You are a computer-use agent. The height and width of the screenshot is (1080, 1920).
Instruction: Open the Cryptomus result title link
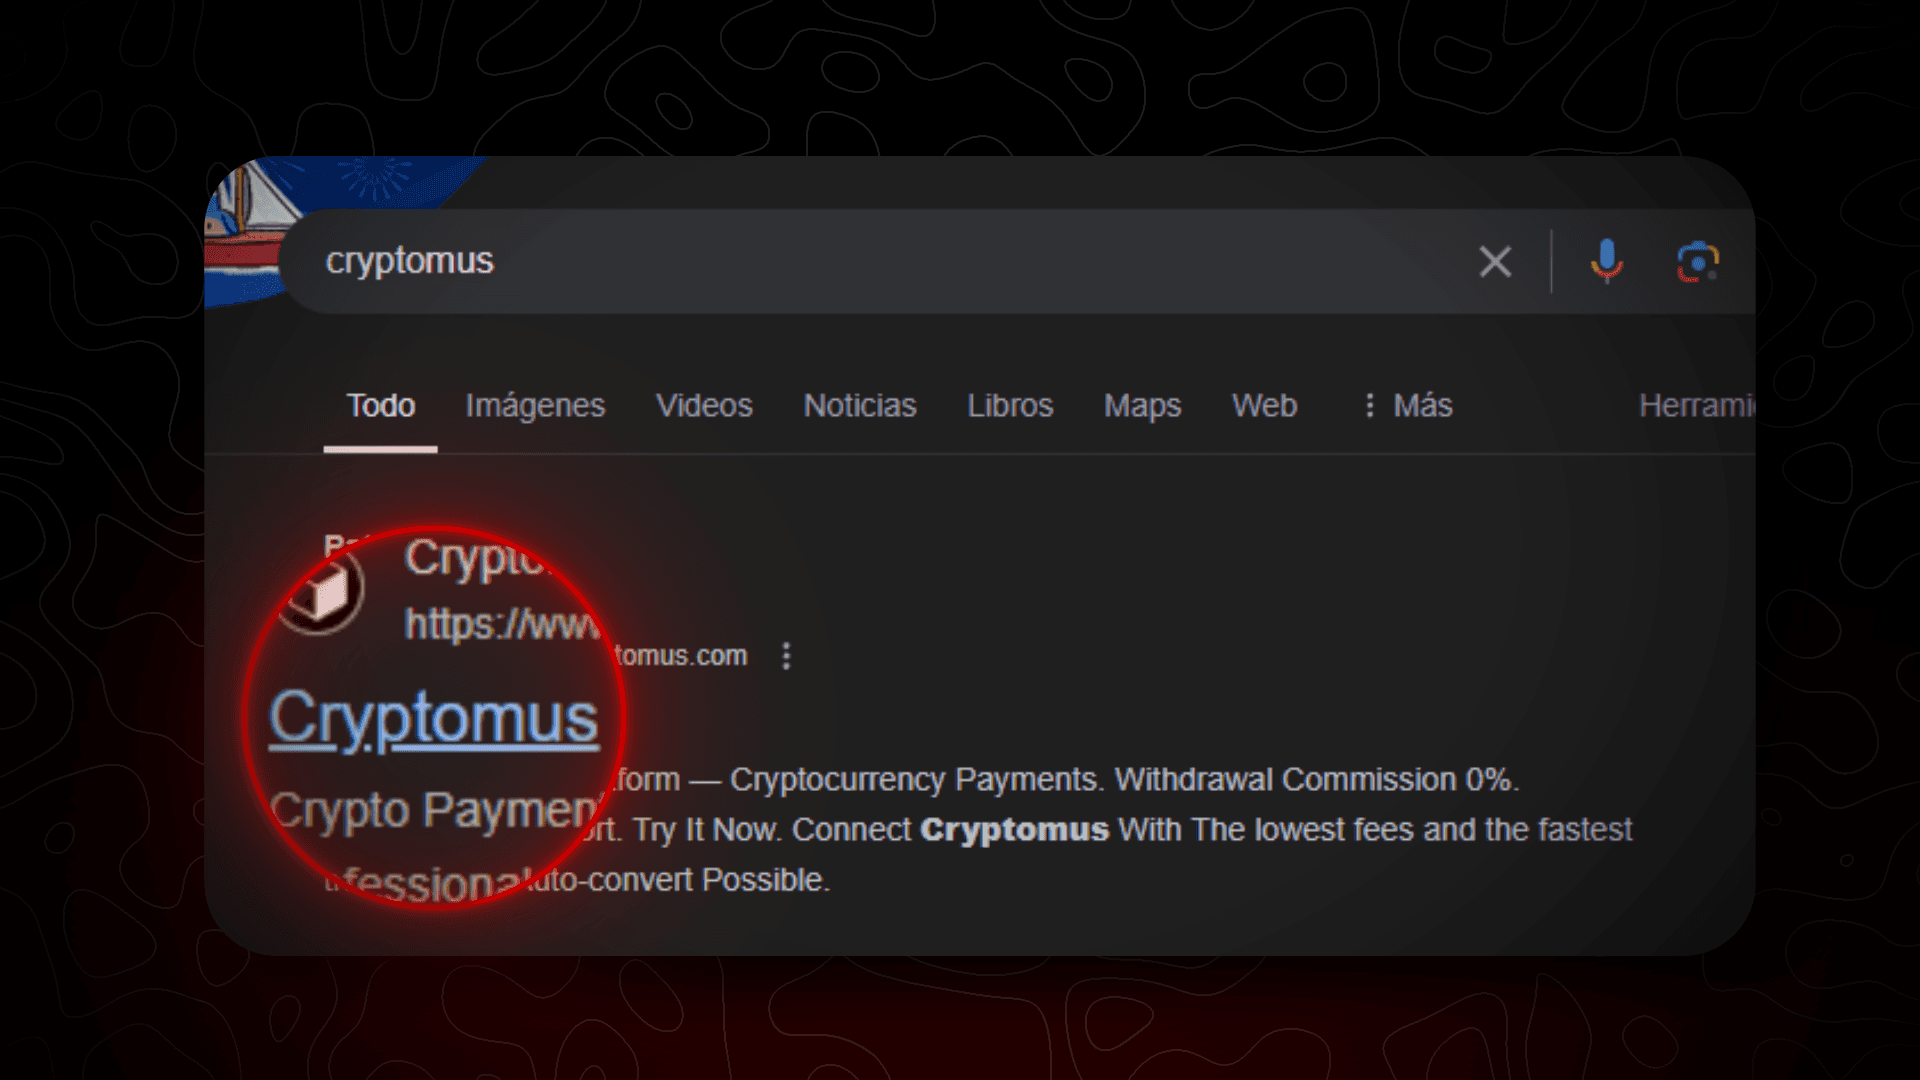point(434,719)
